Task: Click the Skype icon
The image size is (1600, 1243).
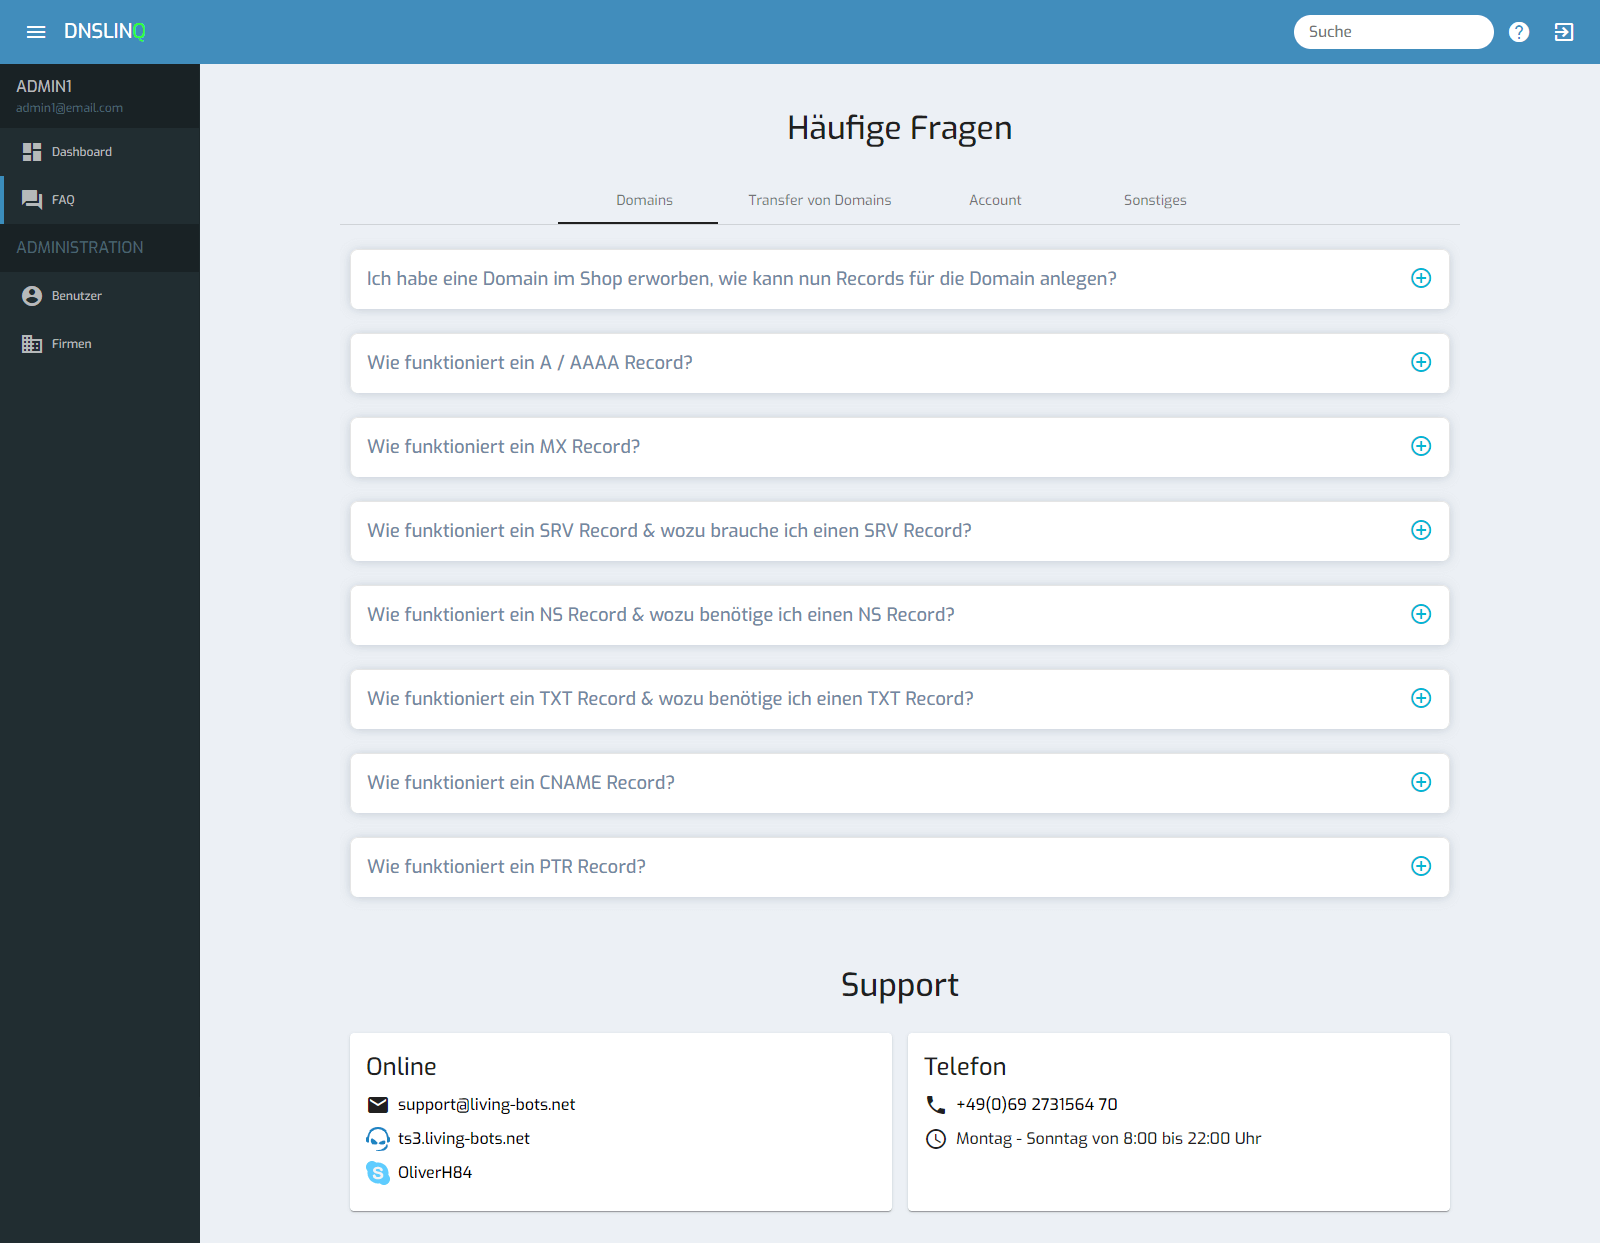Action: click(x=378, y=1173)
